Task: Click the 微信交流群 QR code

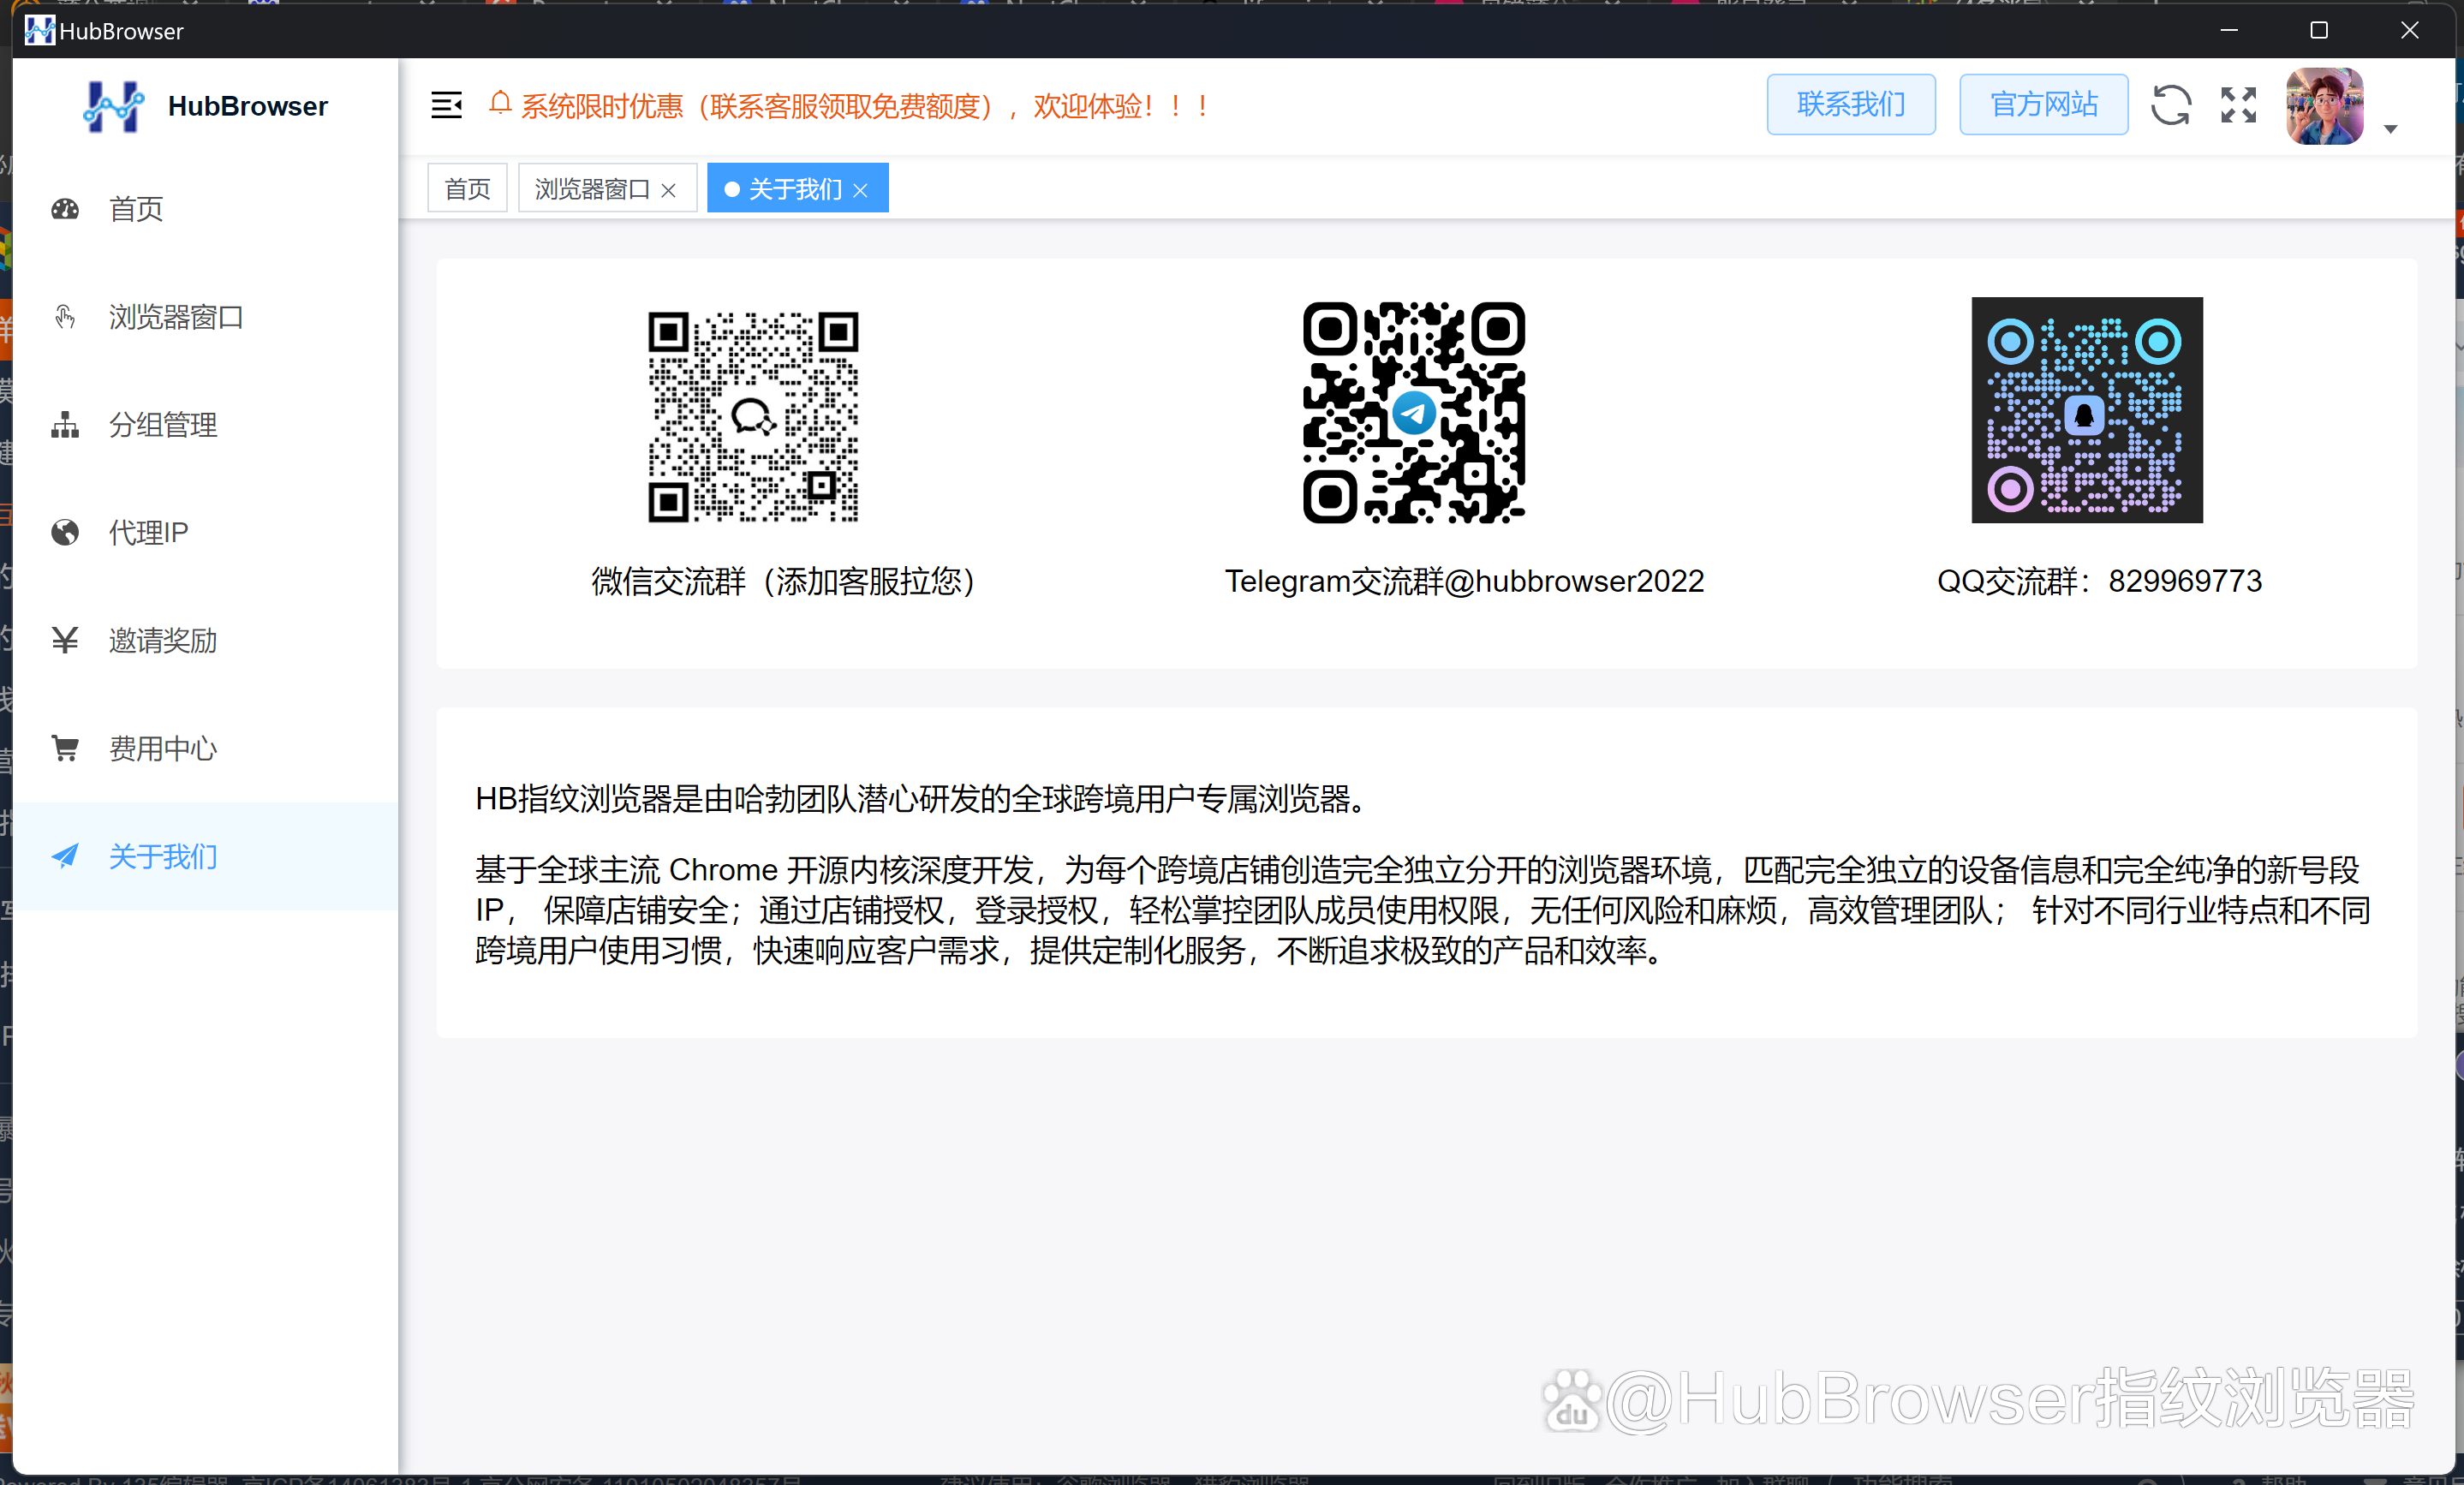Action: pos(753,417)
